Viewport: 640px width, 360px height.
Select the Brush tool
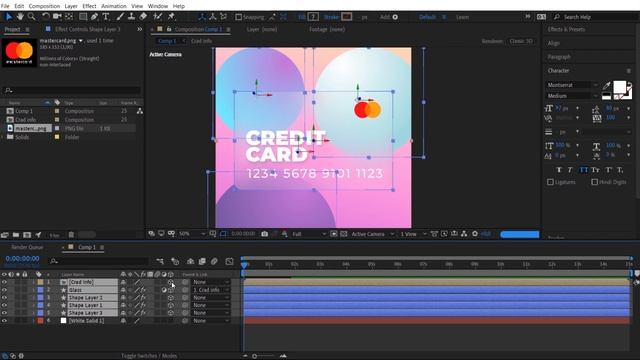coord(120,17)
